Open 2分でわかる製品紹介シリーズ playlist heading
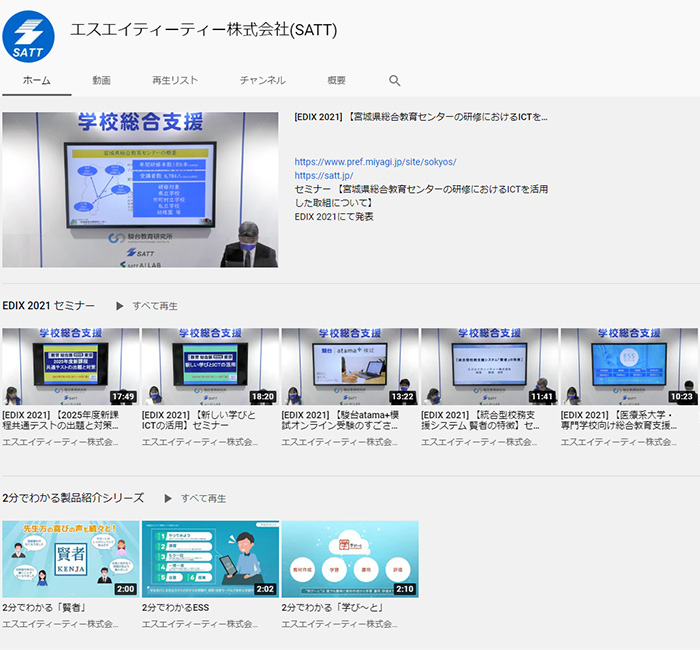 point(73,498)
